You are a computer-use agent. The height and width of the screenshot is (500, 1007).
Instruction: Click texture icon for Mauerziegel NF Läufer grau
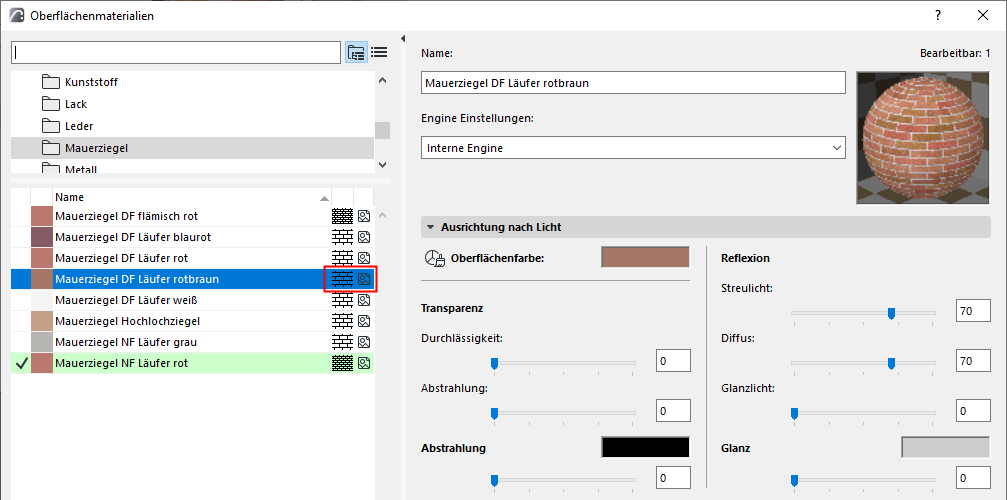tap(365, 341)
